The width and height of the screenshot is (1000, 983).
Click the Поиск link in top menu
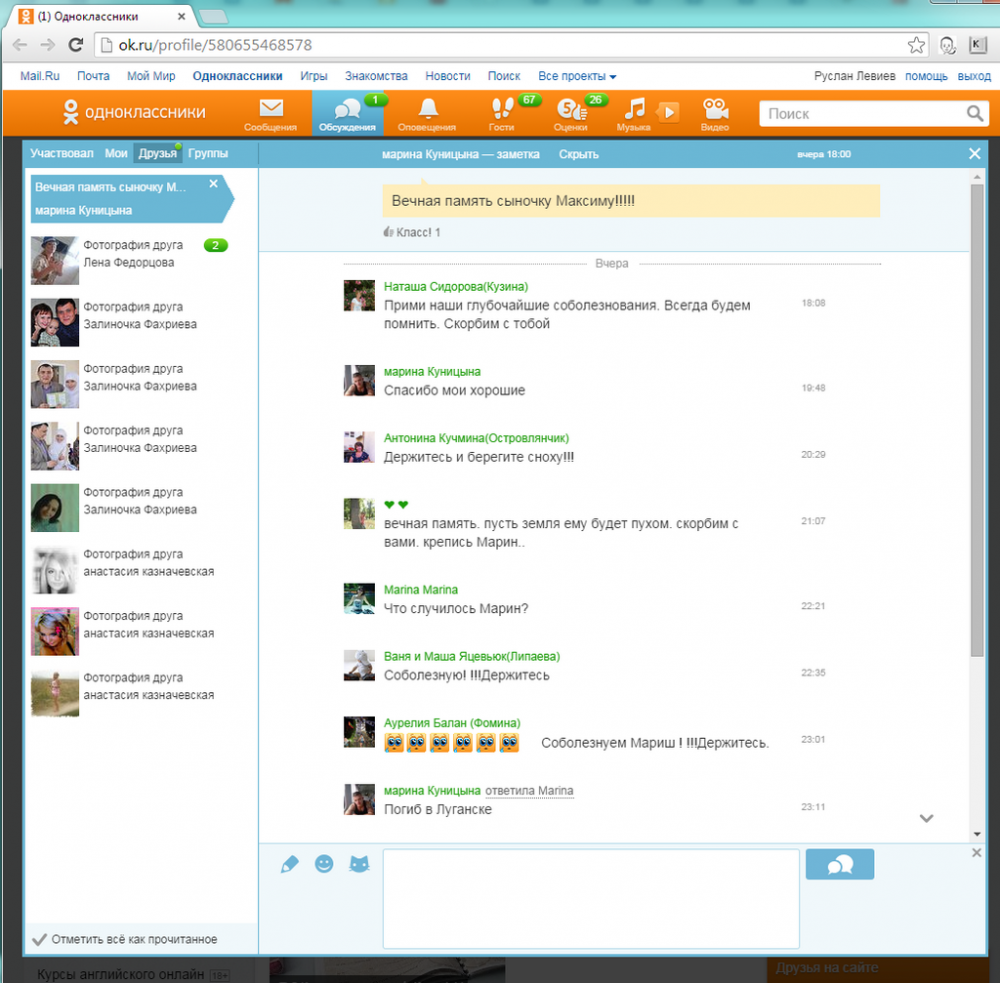(x=504, y=76)
